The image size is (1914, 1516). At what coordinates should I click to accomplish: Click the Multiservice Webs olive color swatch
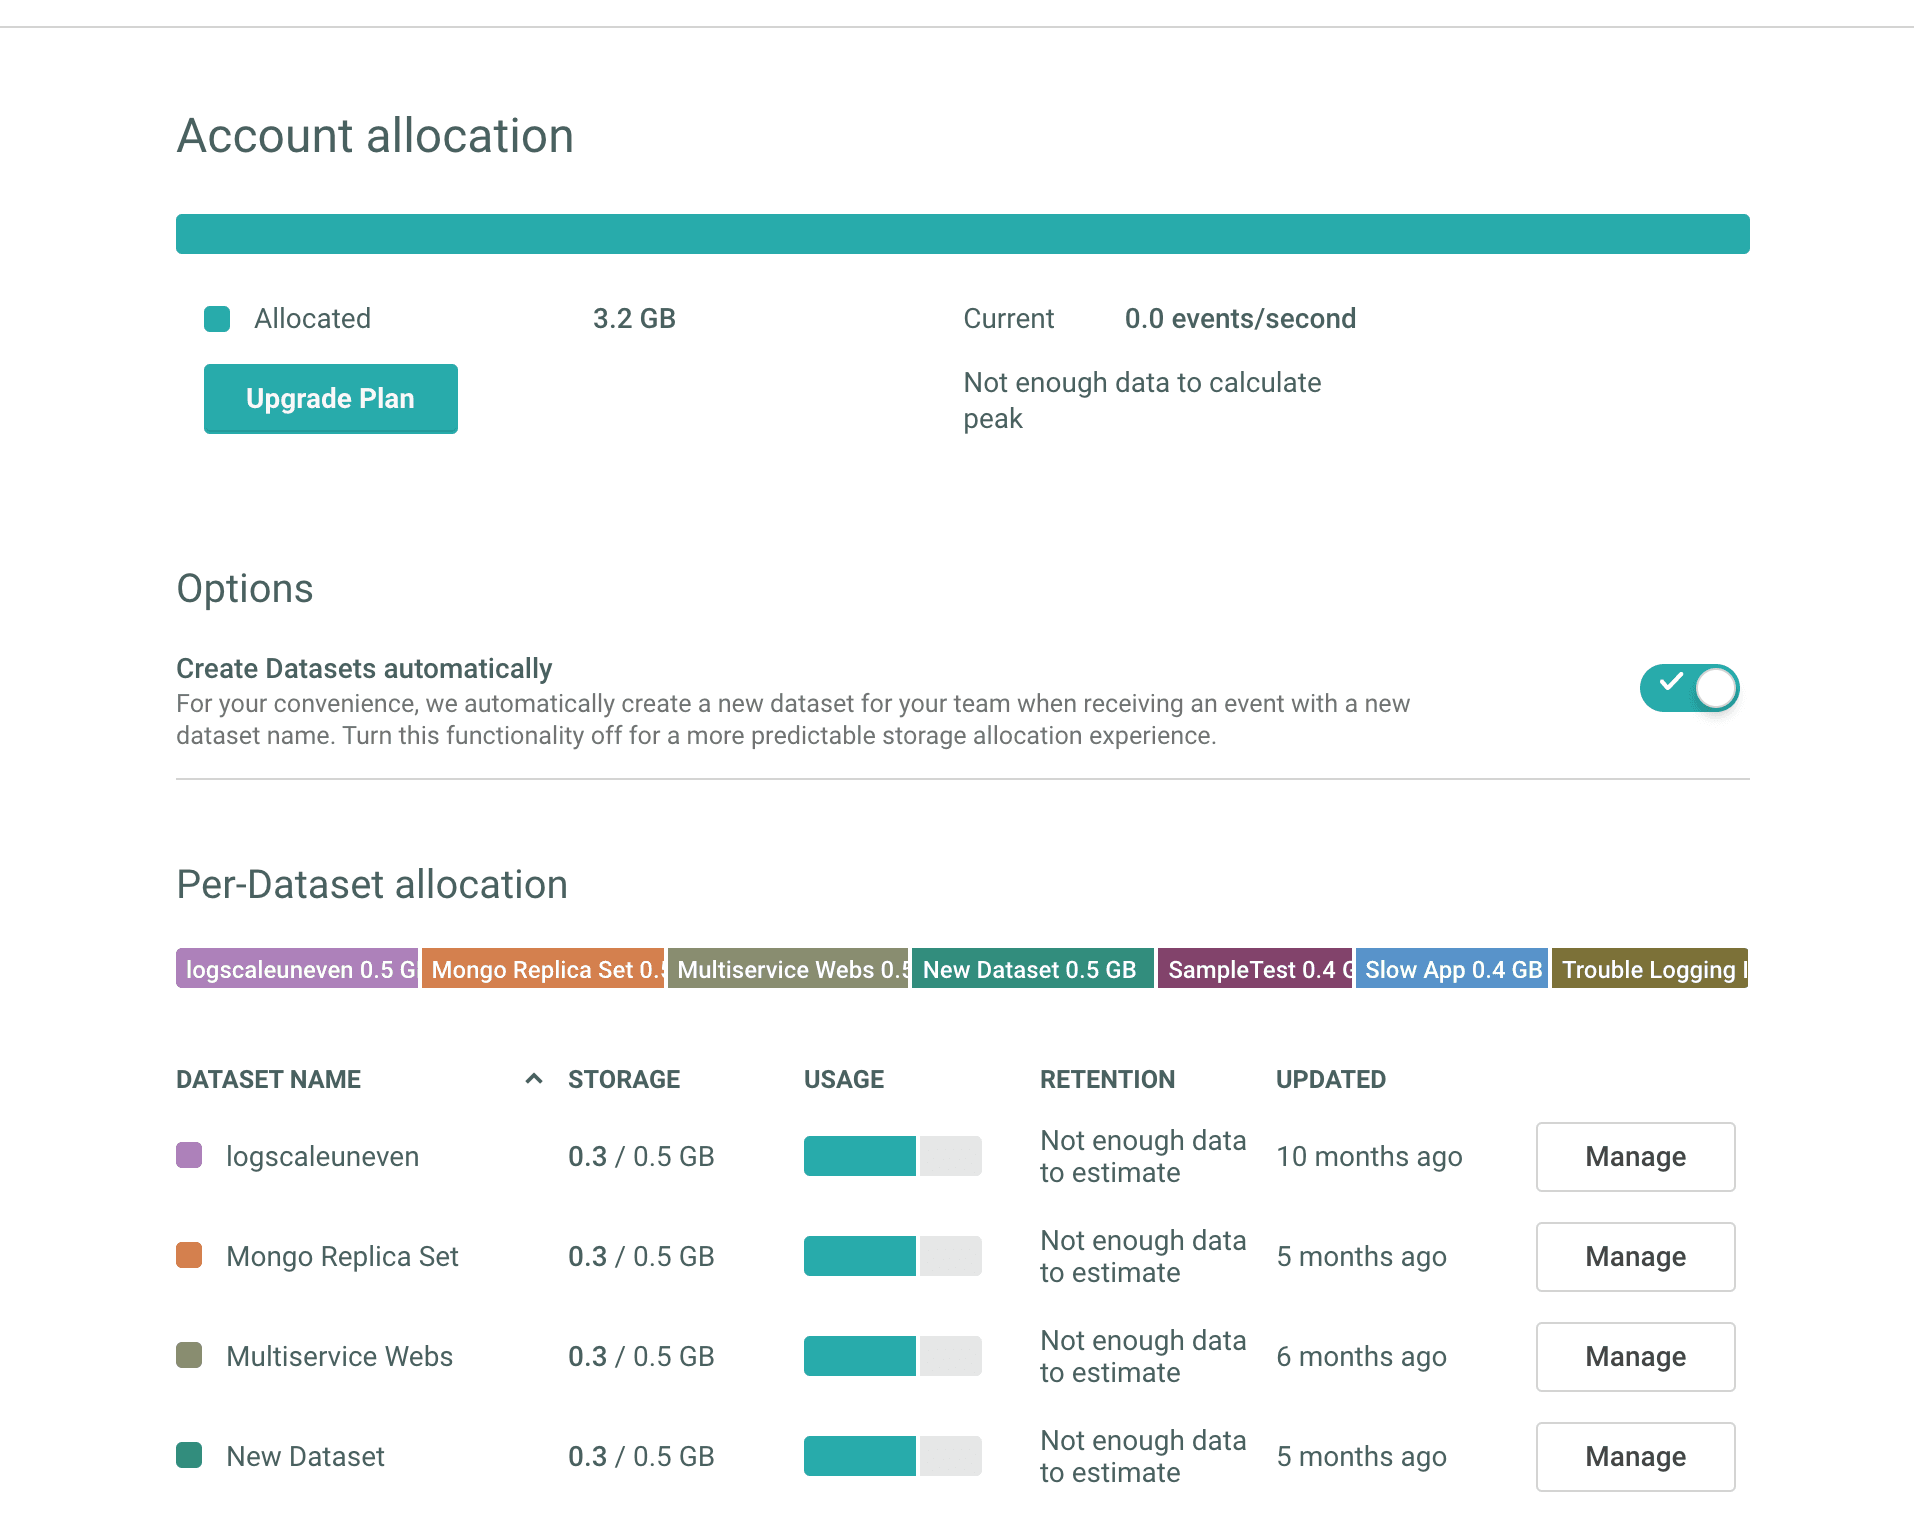click(x=189, y=1356)
